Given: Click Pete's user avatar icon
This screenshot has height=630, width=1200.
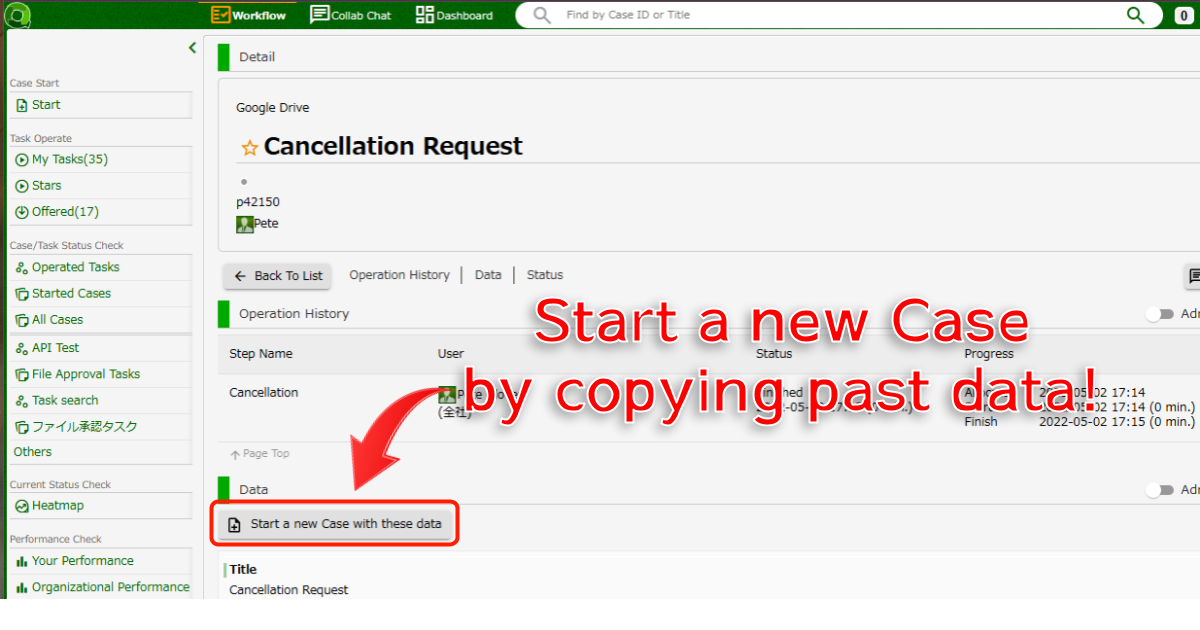Looking at the screenshot, I should (245, 224).
